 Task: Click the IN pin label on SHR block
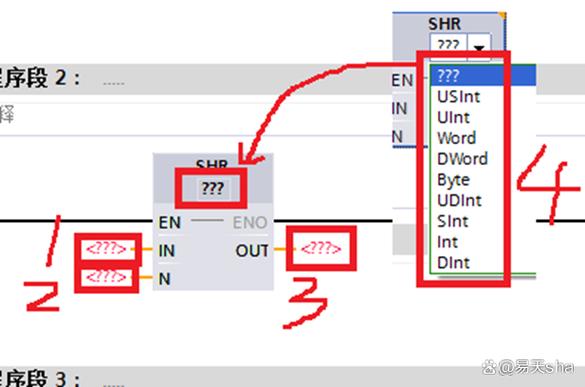[166, 251]
